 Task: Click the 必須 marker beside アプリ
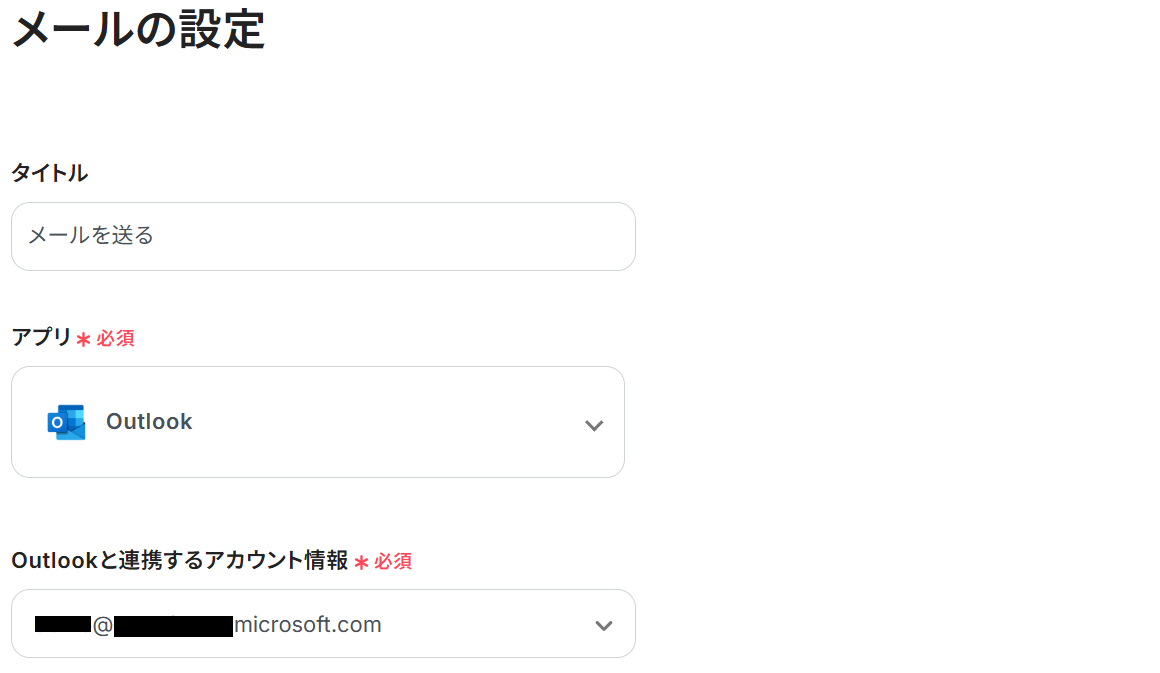[115, 339]
